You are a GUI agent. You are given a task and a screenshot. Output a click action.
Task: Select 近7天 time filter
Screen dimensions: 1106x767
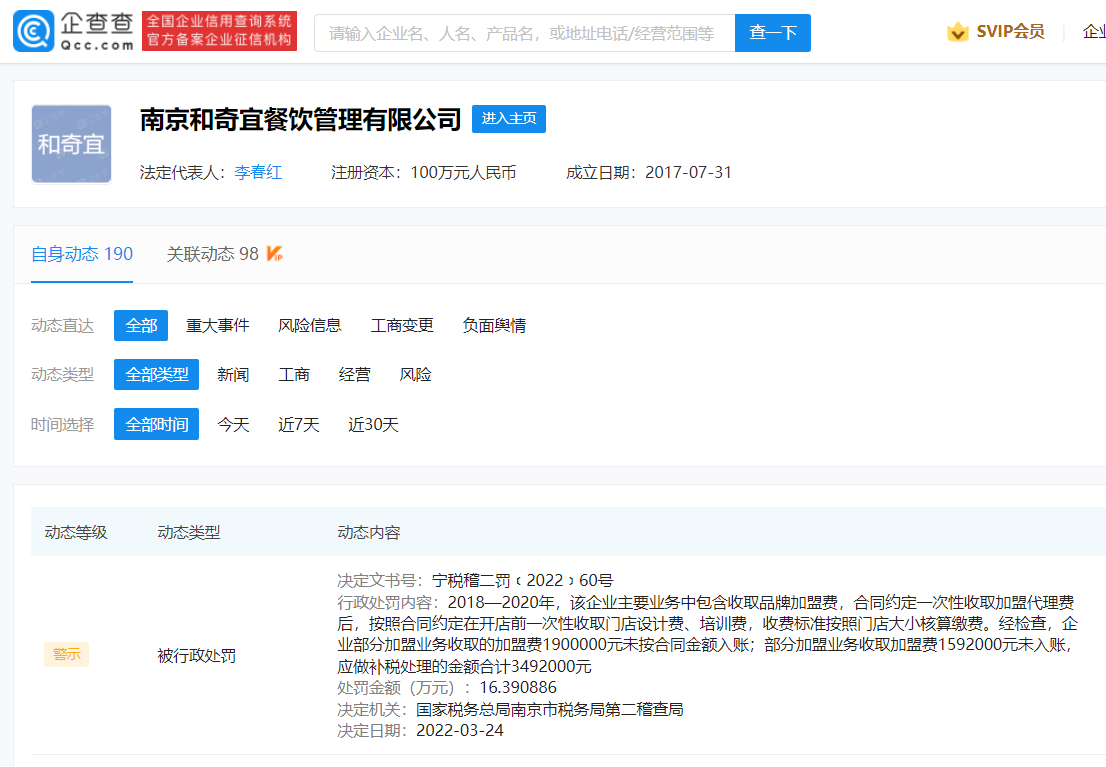(x=299, y=424)
